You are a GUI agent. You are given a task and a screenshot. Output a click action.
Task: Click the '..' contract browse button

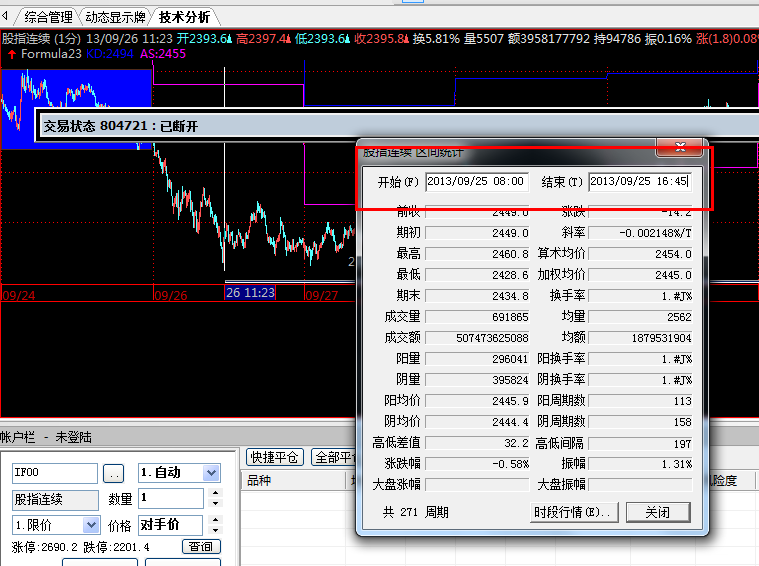(114, 473)
